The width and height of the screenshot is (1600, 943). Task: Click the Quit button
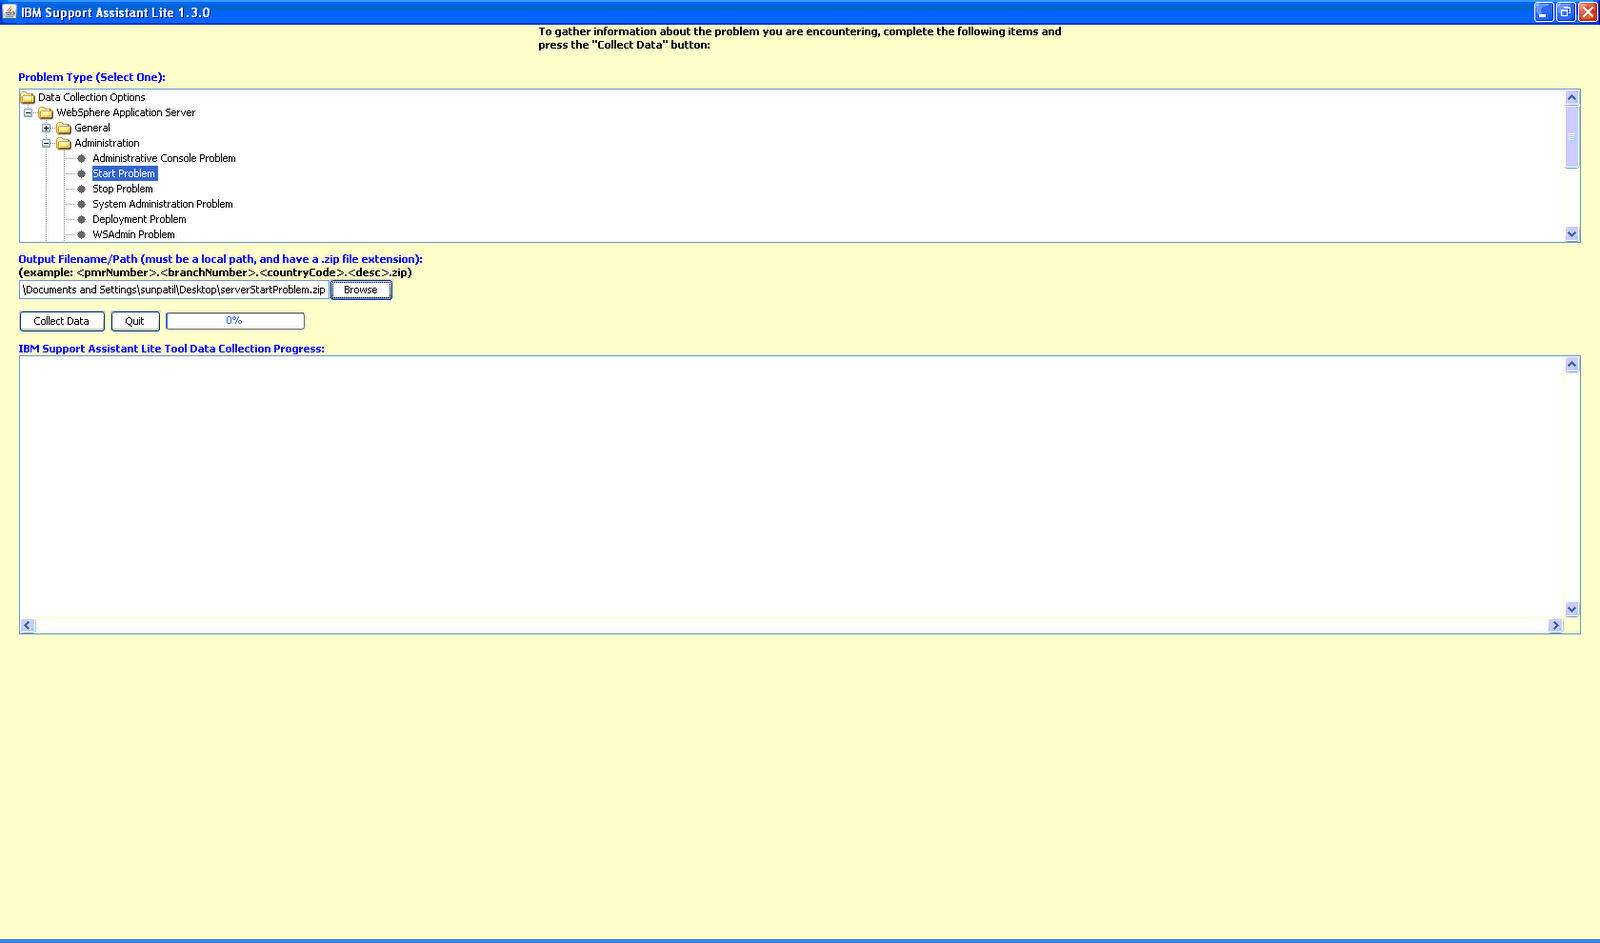point(135,321)
